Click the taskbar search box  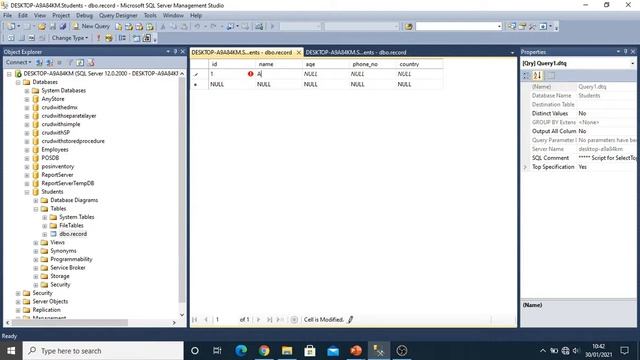103,351
